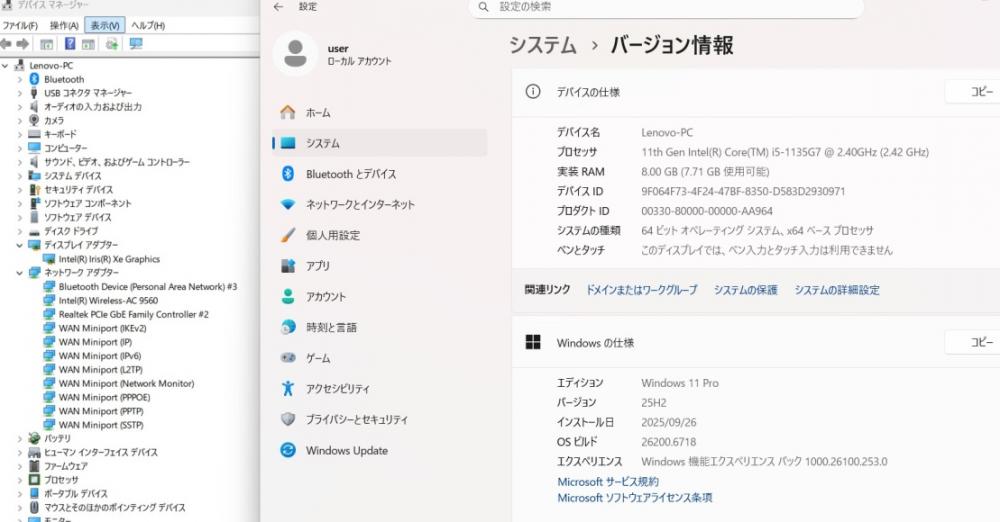Select Realtek PCIe GbE Family Controller #2
Image resolution: width=1000 pixels, height=522 pixels.
(133, 315)
